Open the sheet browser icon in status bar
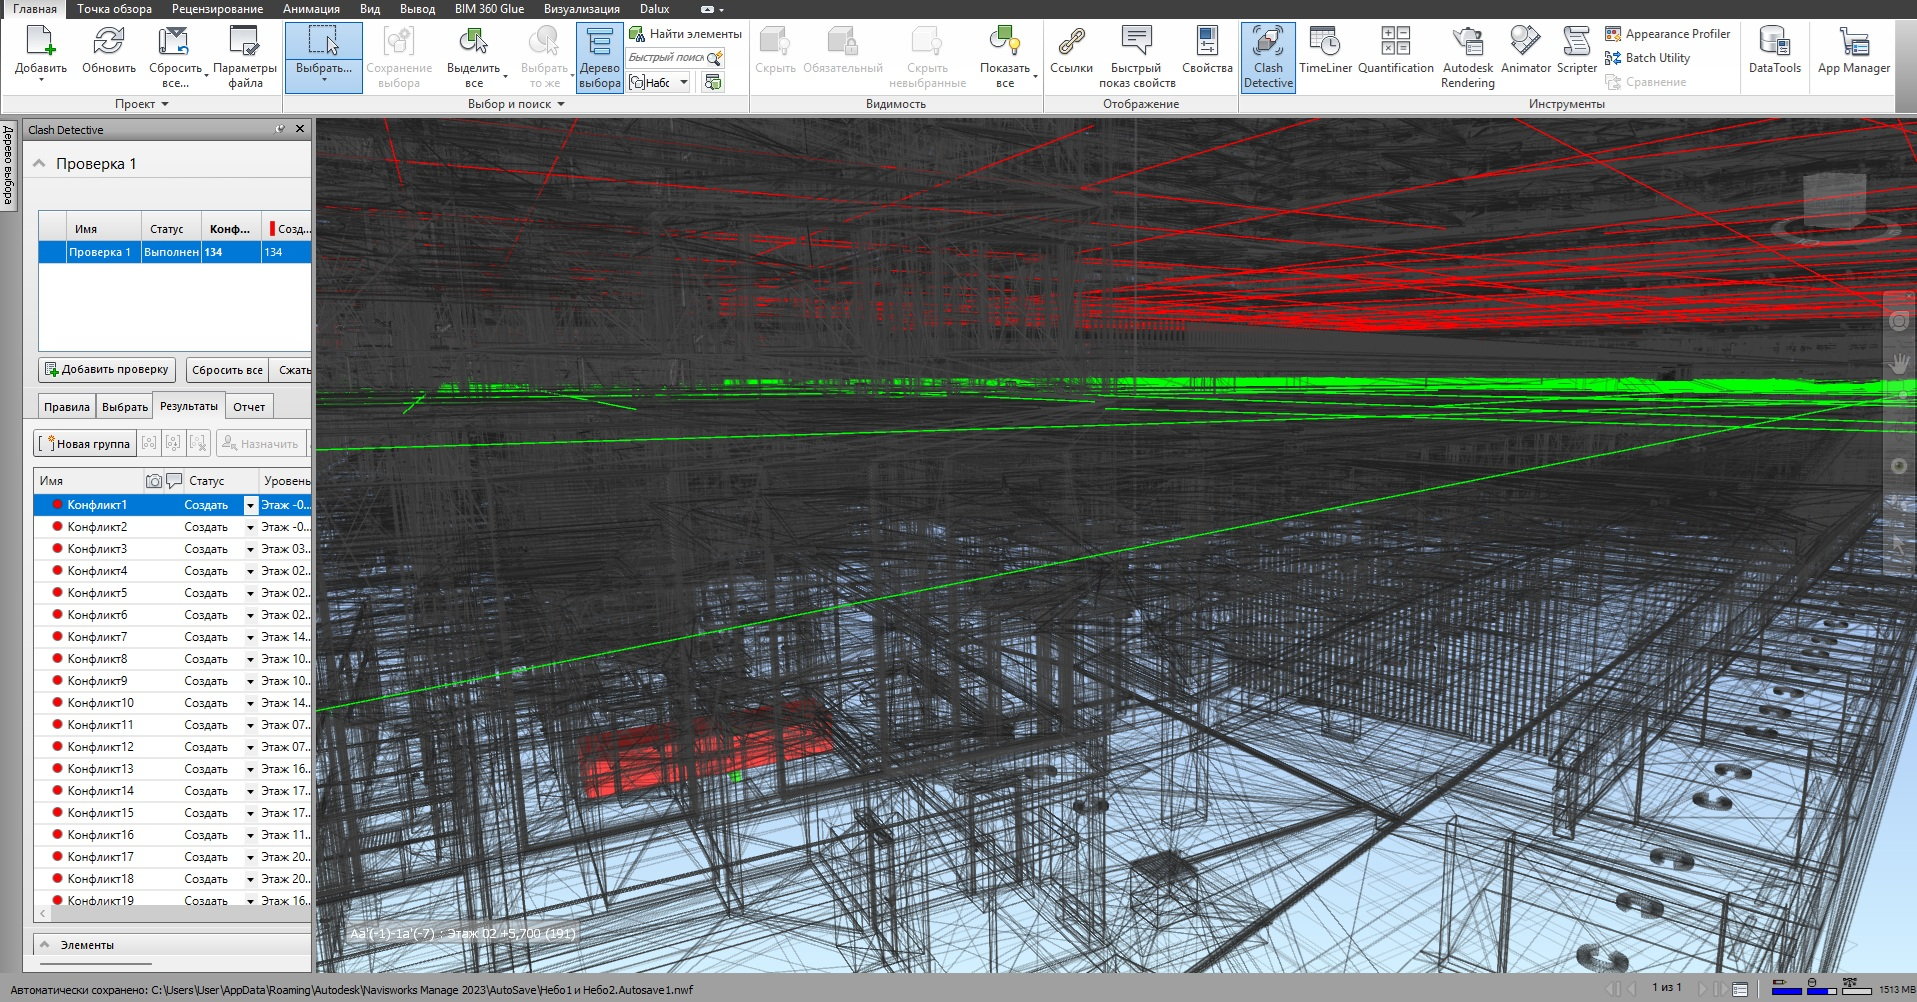This screenshot has height=1002, width=1917. click(x=1740, y=989)
